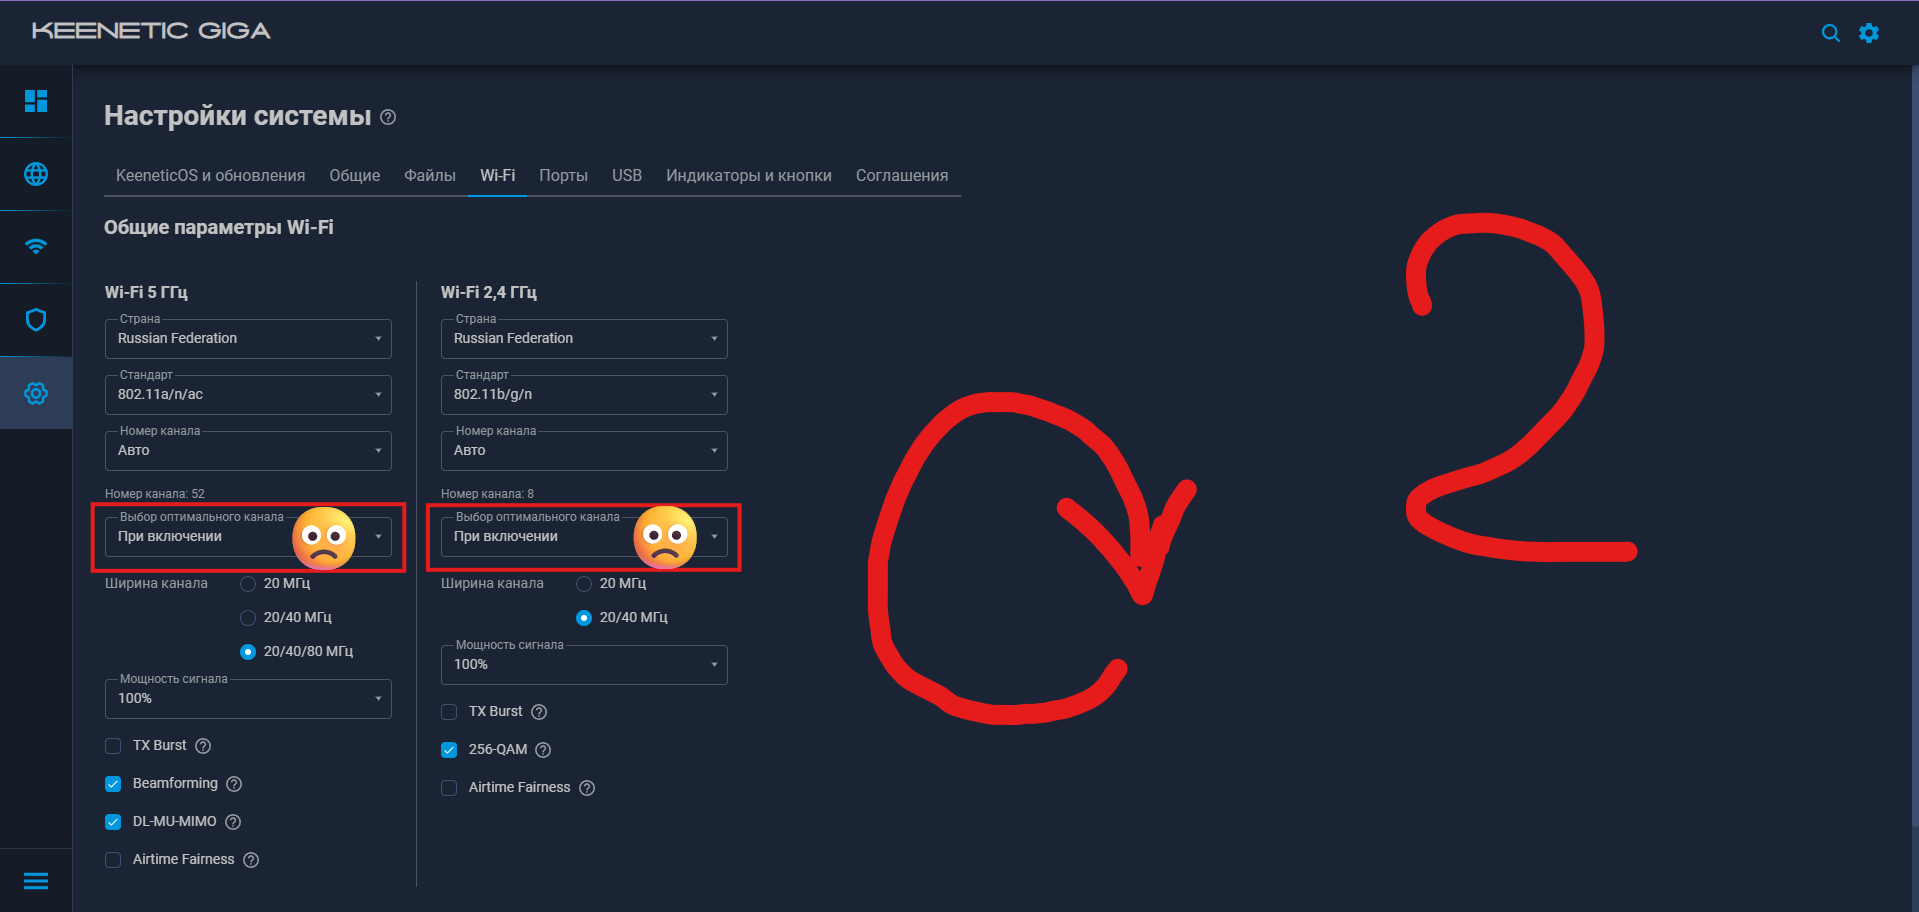Click help icon next to 256-QAM

click(543, 750)
